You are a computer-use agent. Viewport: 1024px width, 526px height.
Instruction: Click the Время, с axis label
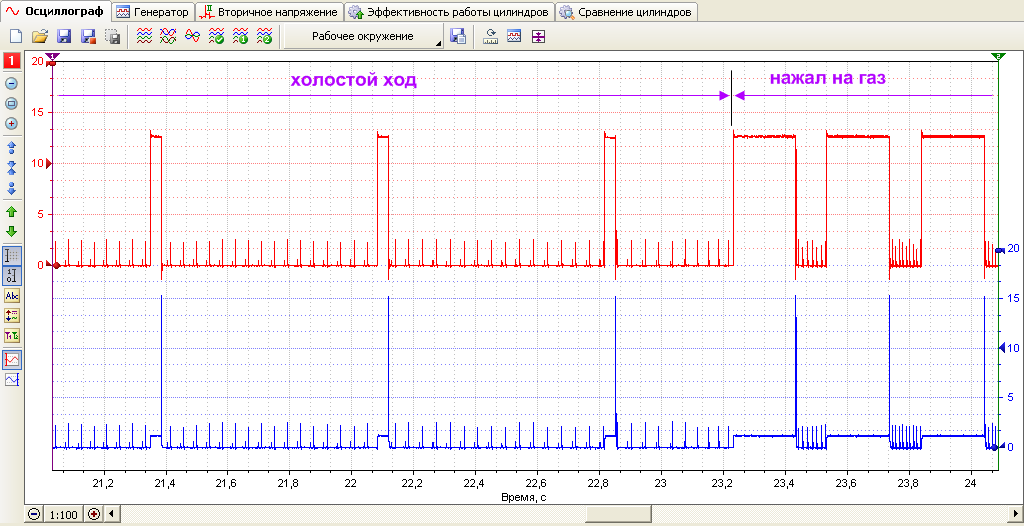click(524, 497)
